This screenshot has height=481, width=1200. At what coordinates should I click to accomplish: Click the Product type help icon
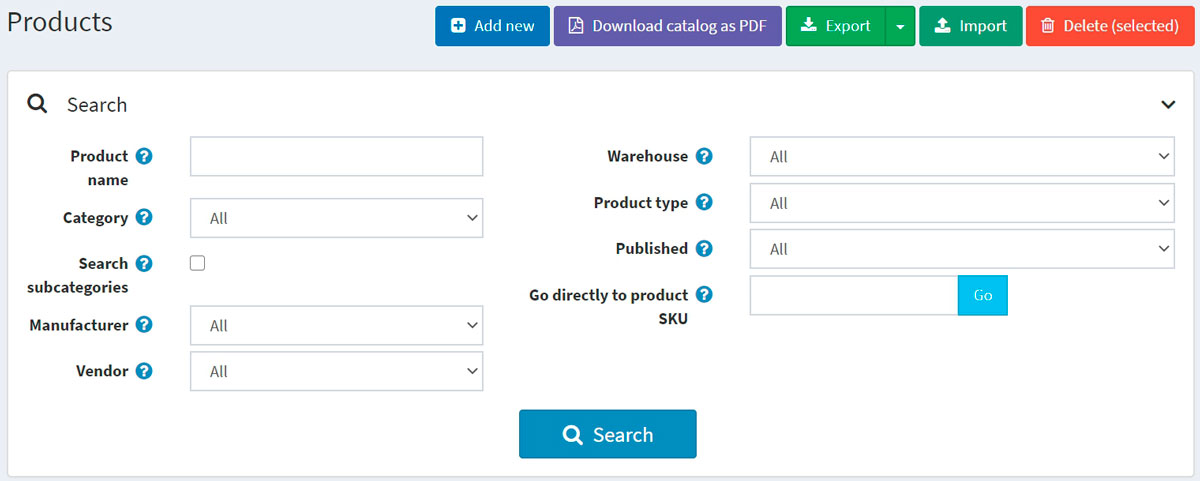704,202
